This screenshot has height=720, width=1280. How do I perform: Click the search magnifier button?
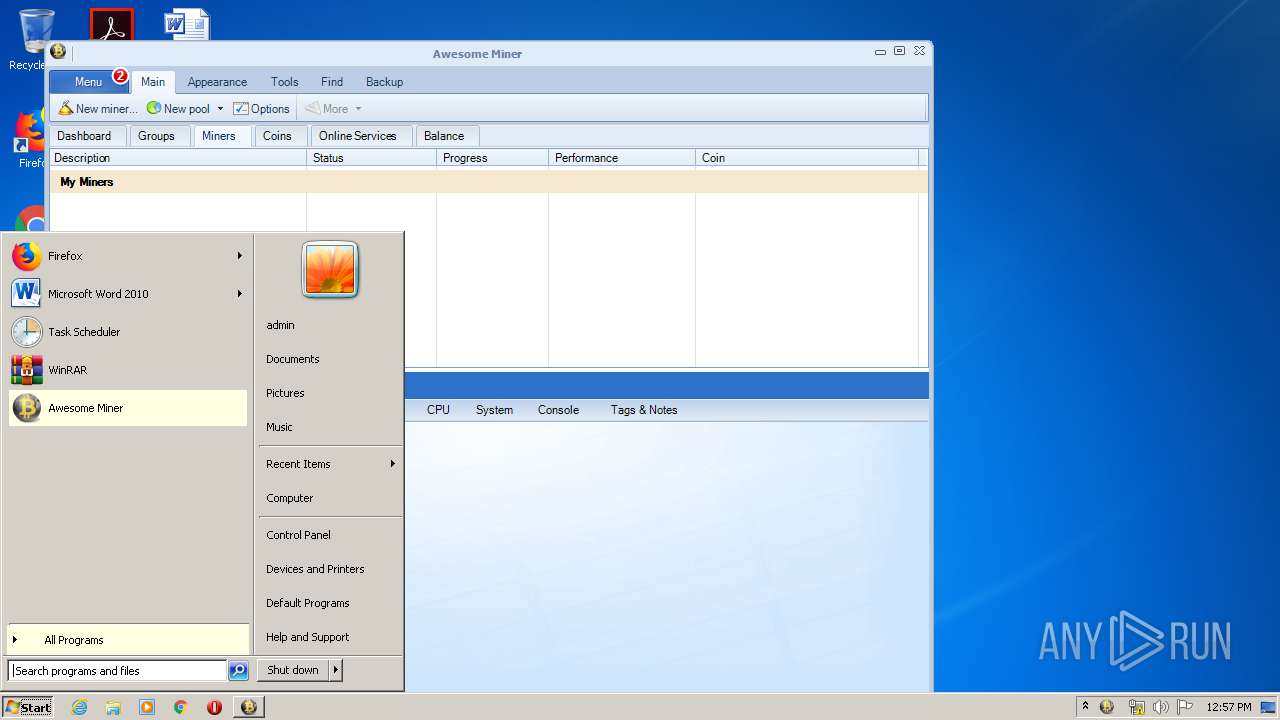238,671
